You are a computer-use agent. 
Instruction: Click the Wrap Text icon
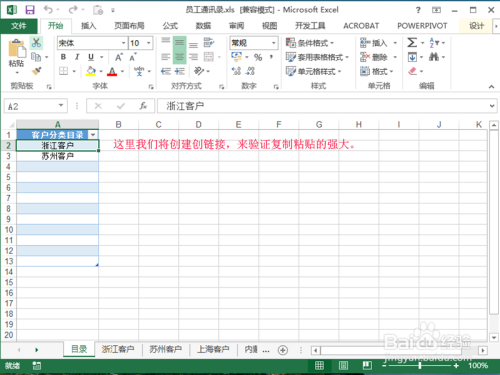pos(209,43)
